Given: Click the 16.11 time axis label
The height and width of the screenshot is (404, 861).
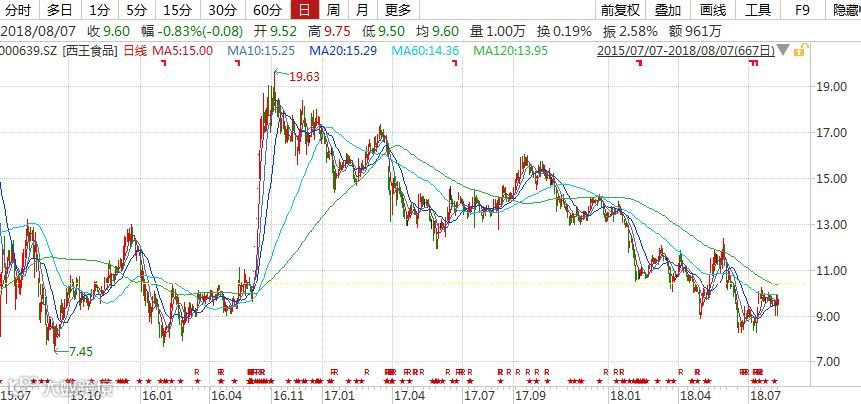Looking at the screenshot, I should pyautogui.click(x=289, y=395).
